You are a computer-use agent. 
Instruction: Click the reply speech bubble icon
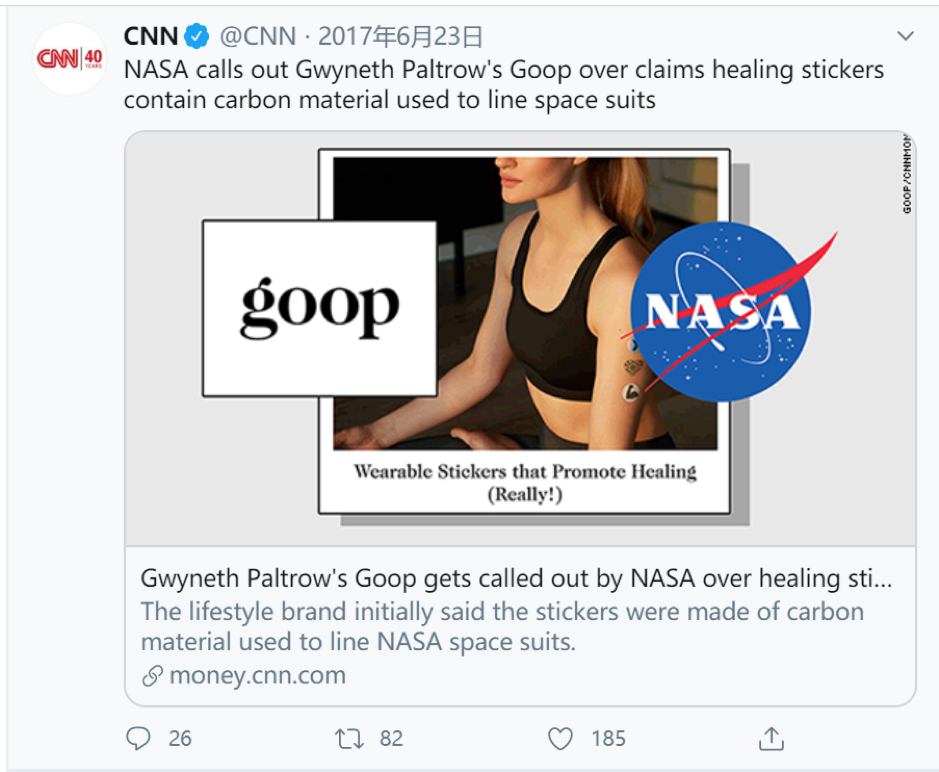point(139,739)
